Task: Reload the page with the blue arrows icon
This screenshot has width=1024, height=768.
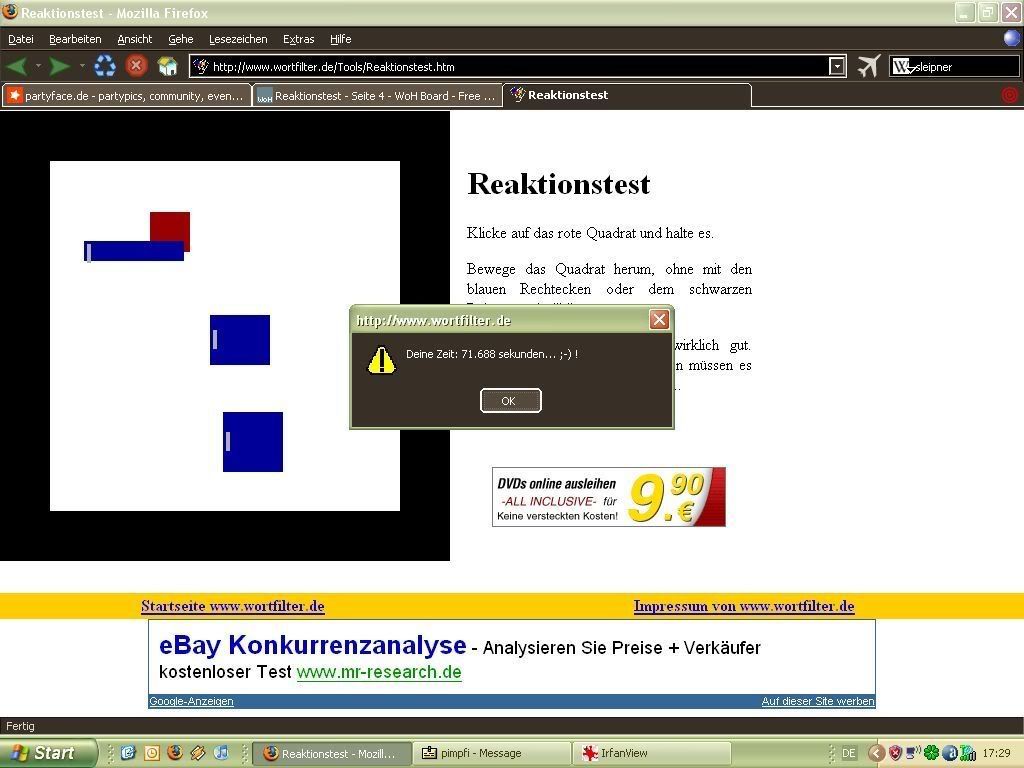Action: (x=104, y=66)
